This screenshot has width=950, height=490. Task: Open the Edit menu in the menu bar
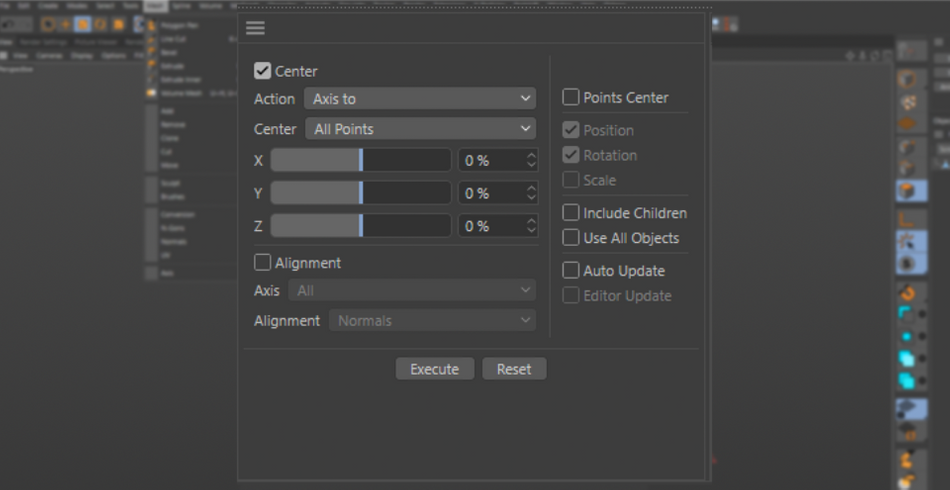pos(24,5)
